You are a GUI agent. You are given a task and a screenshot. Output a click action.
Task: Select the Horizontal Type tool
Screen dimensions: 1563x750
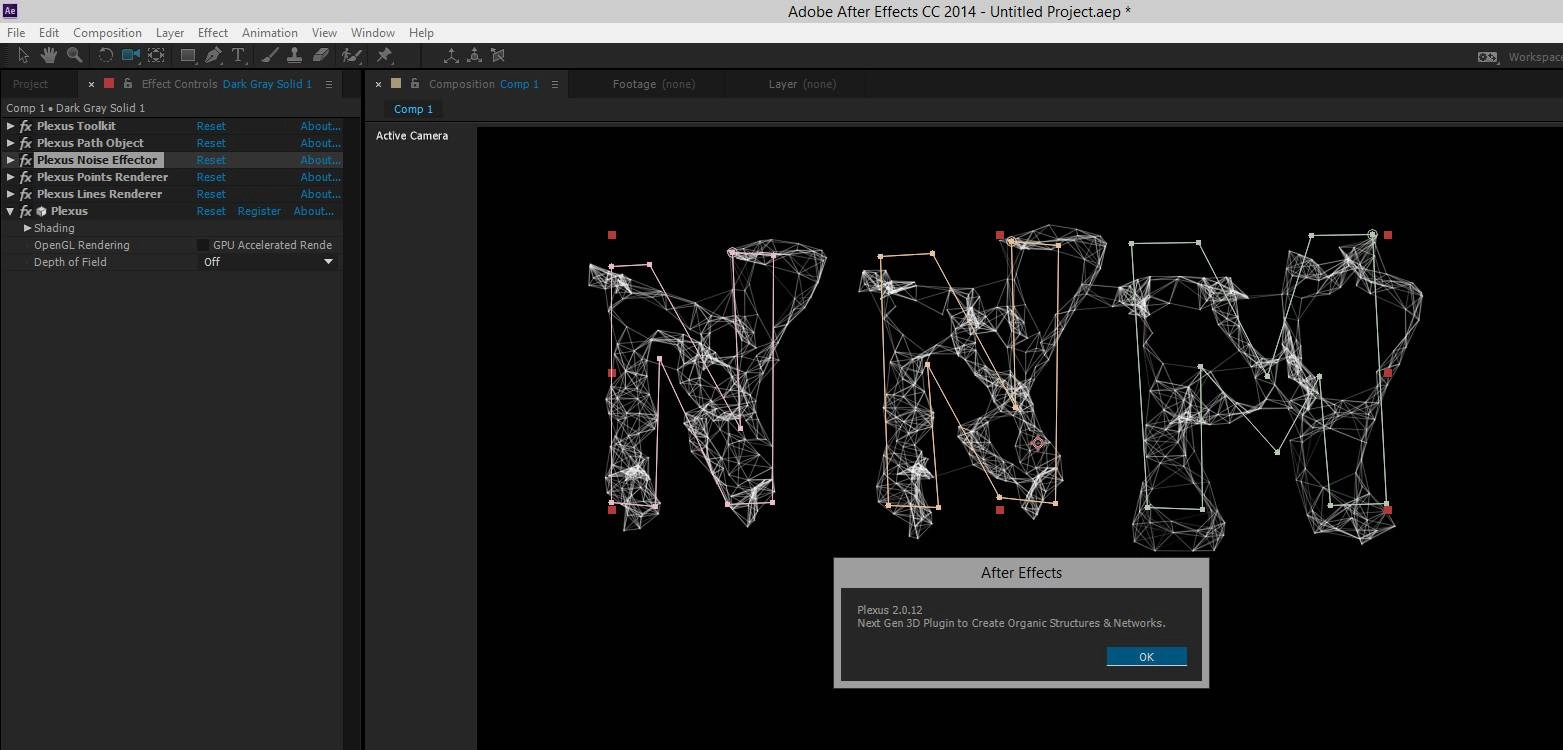238,55
